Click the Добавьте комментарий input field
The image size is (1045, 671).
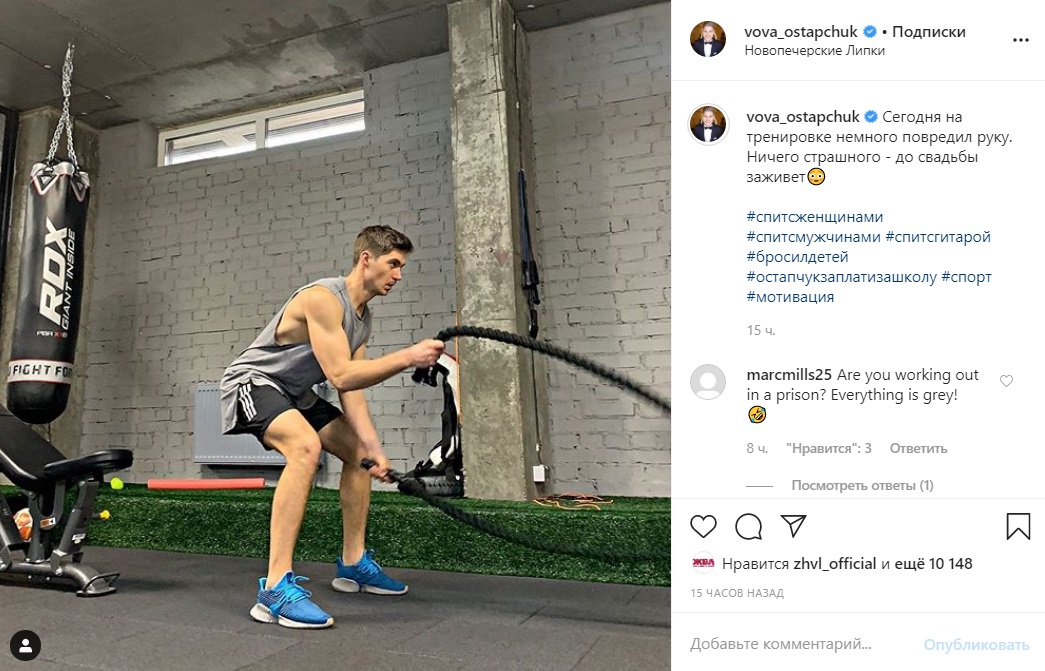[800, 644]
